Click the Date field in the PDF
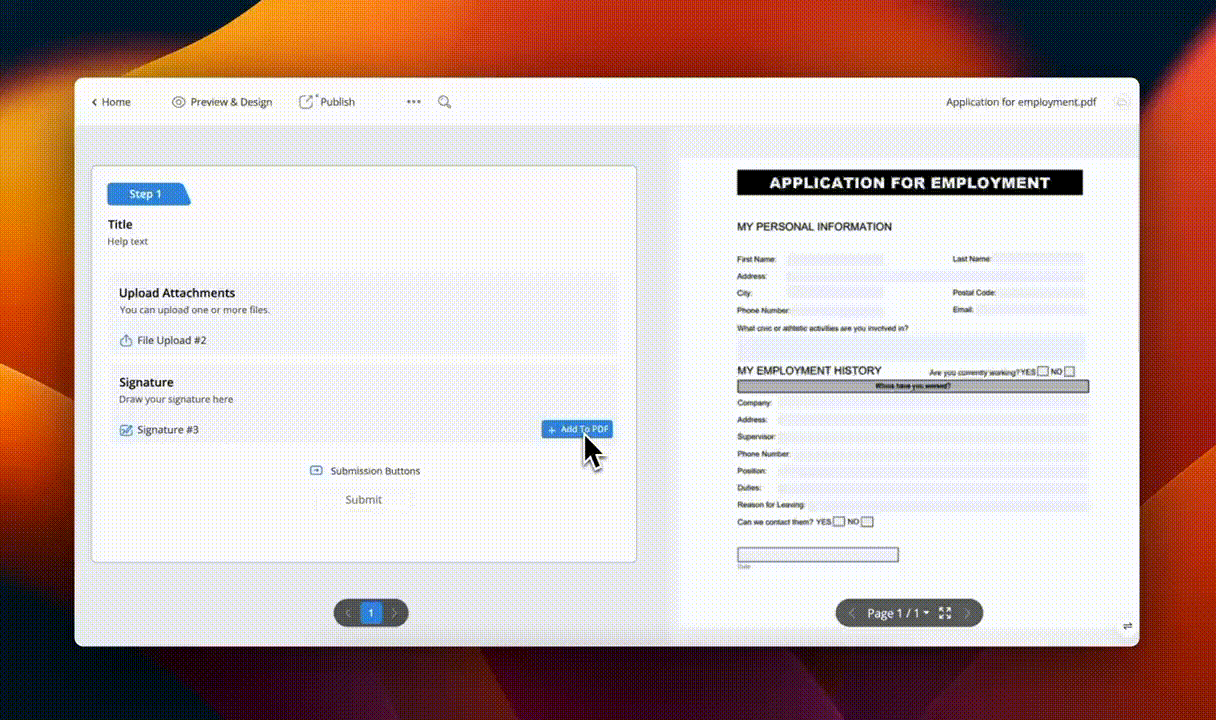Viewport: 1216px width, 720px height. [x=817, y=555]
